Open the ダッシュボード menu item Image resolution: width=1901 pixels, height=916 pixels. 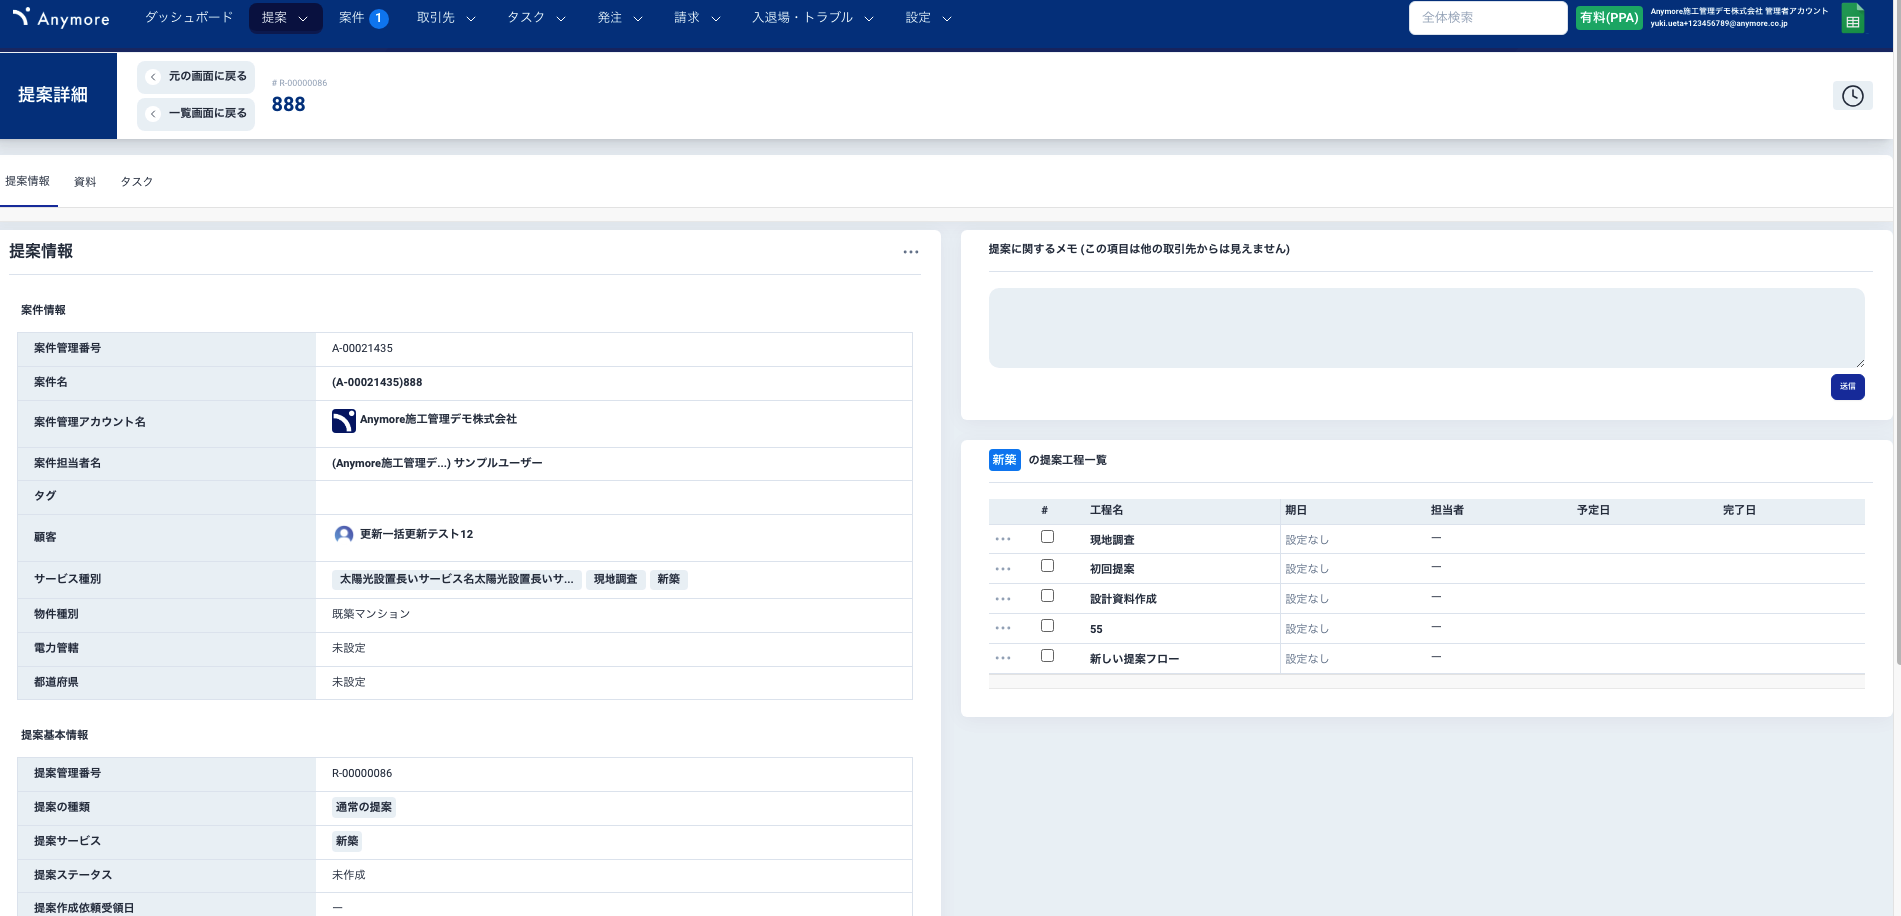click(x=189, y=18)
